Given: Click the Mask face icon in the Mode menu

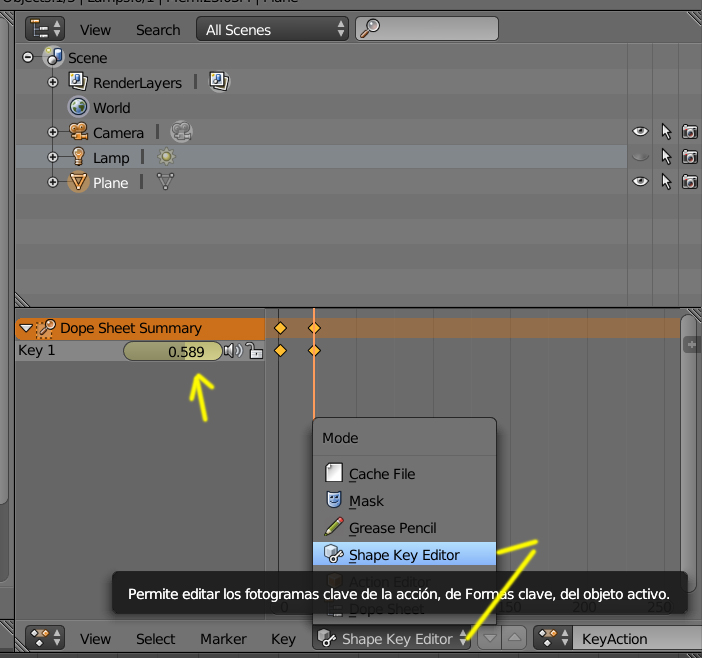Looking at the screenshot, I should 334,500.
